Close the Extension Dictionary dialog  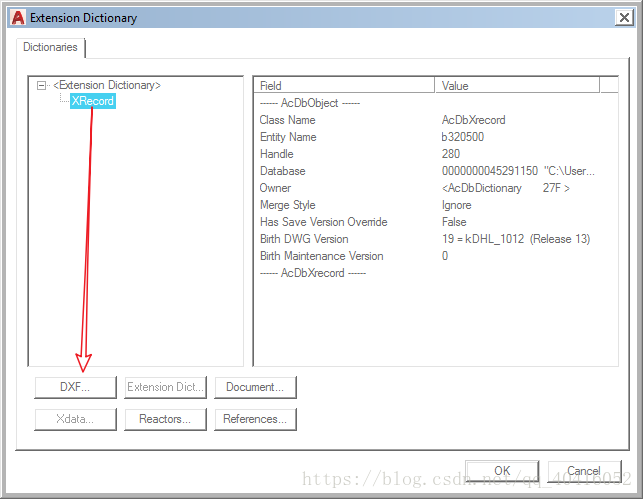coord(624,18)
